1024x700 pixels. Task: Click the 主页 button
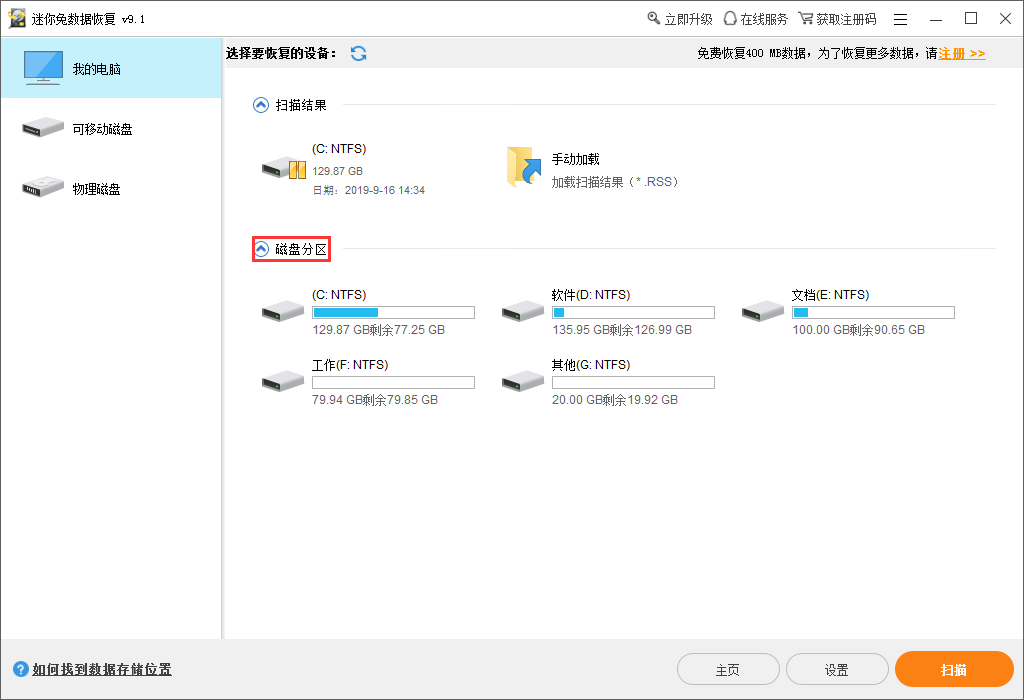[728, 669]
